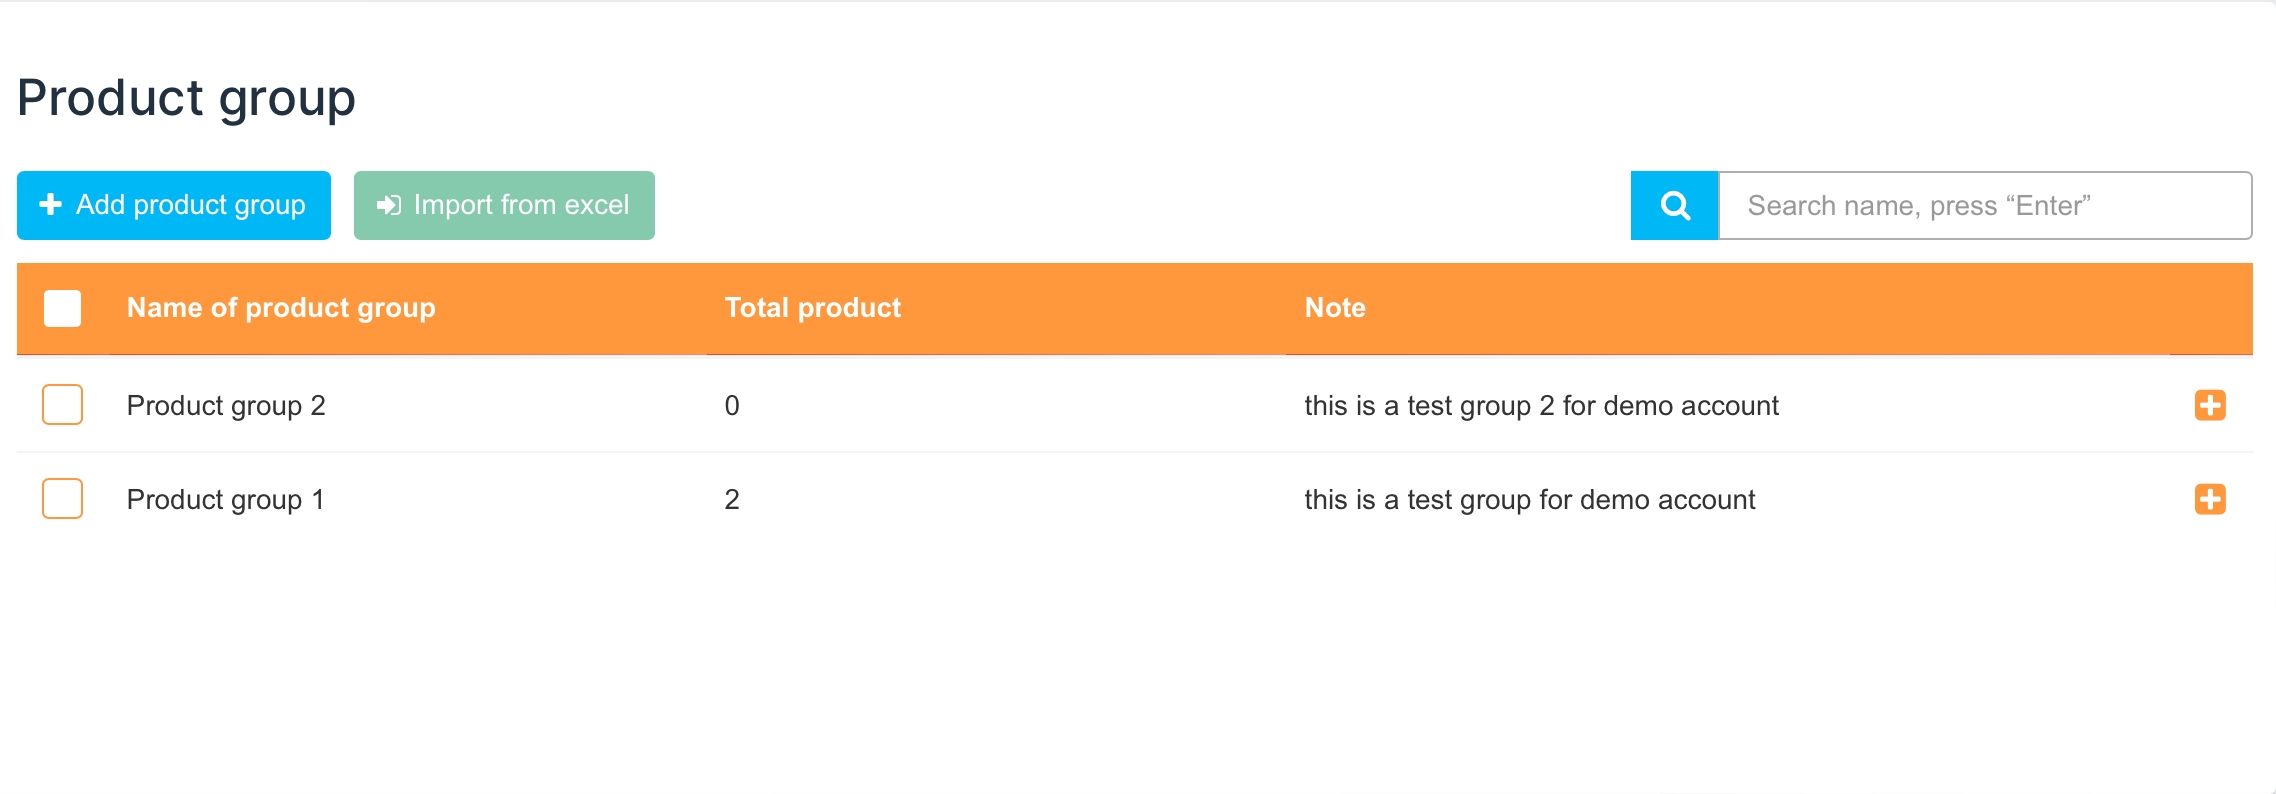Click total product count of Product group 2
Image resolution: width=2276 pixels, height=794 pixels.
click(732, 406)
